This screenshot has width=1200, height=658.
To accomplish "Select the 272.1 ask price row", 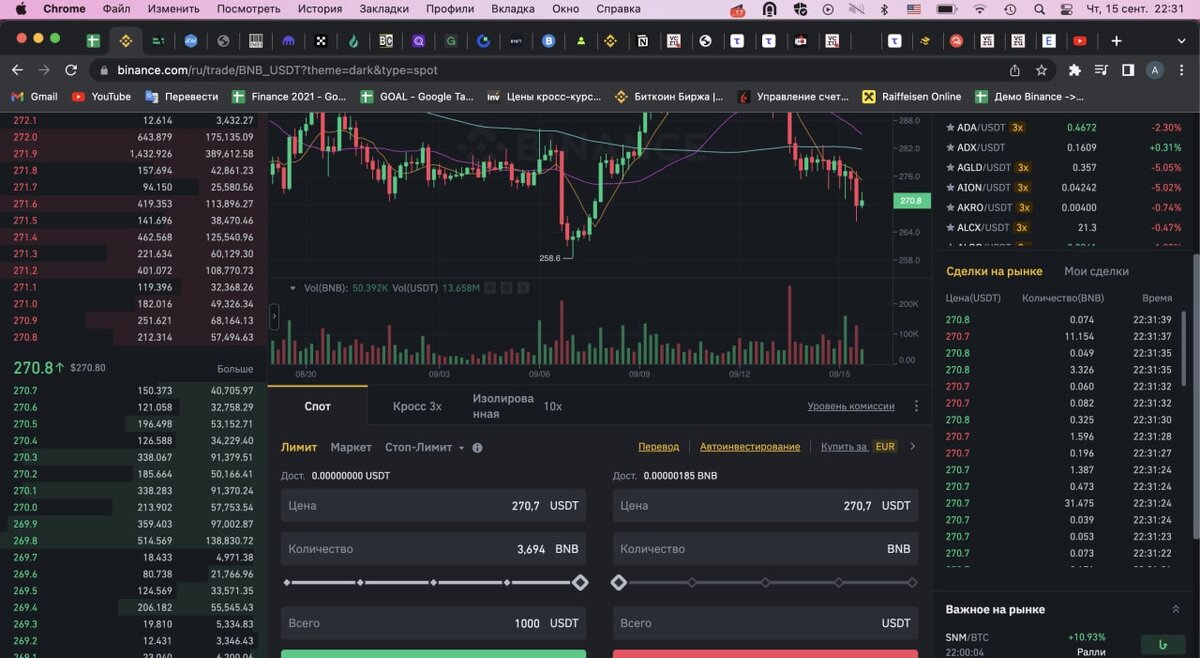I will (x=134, y=120).
